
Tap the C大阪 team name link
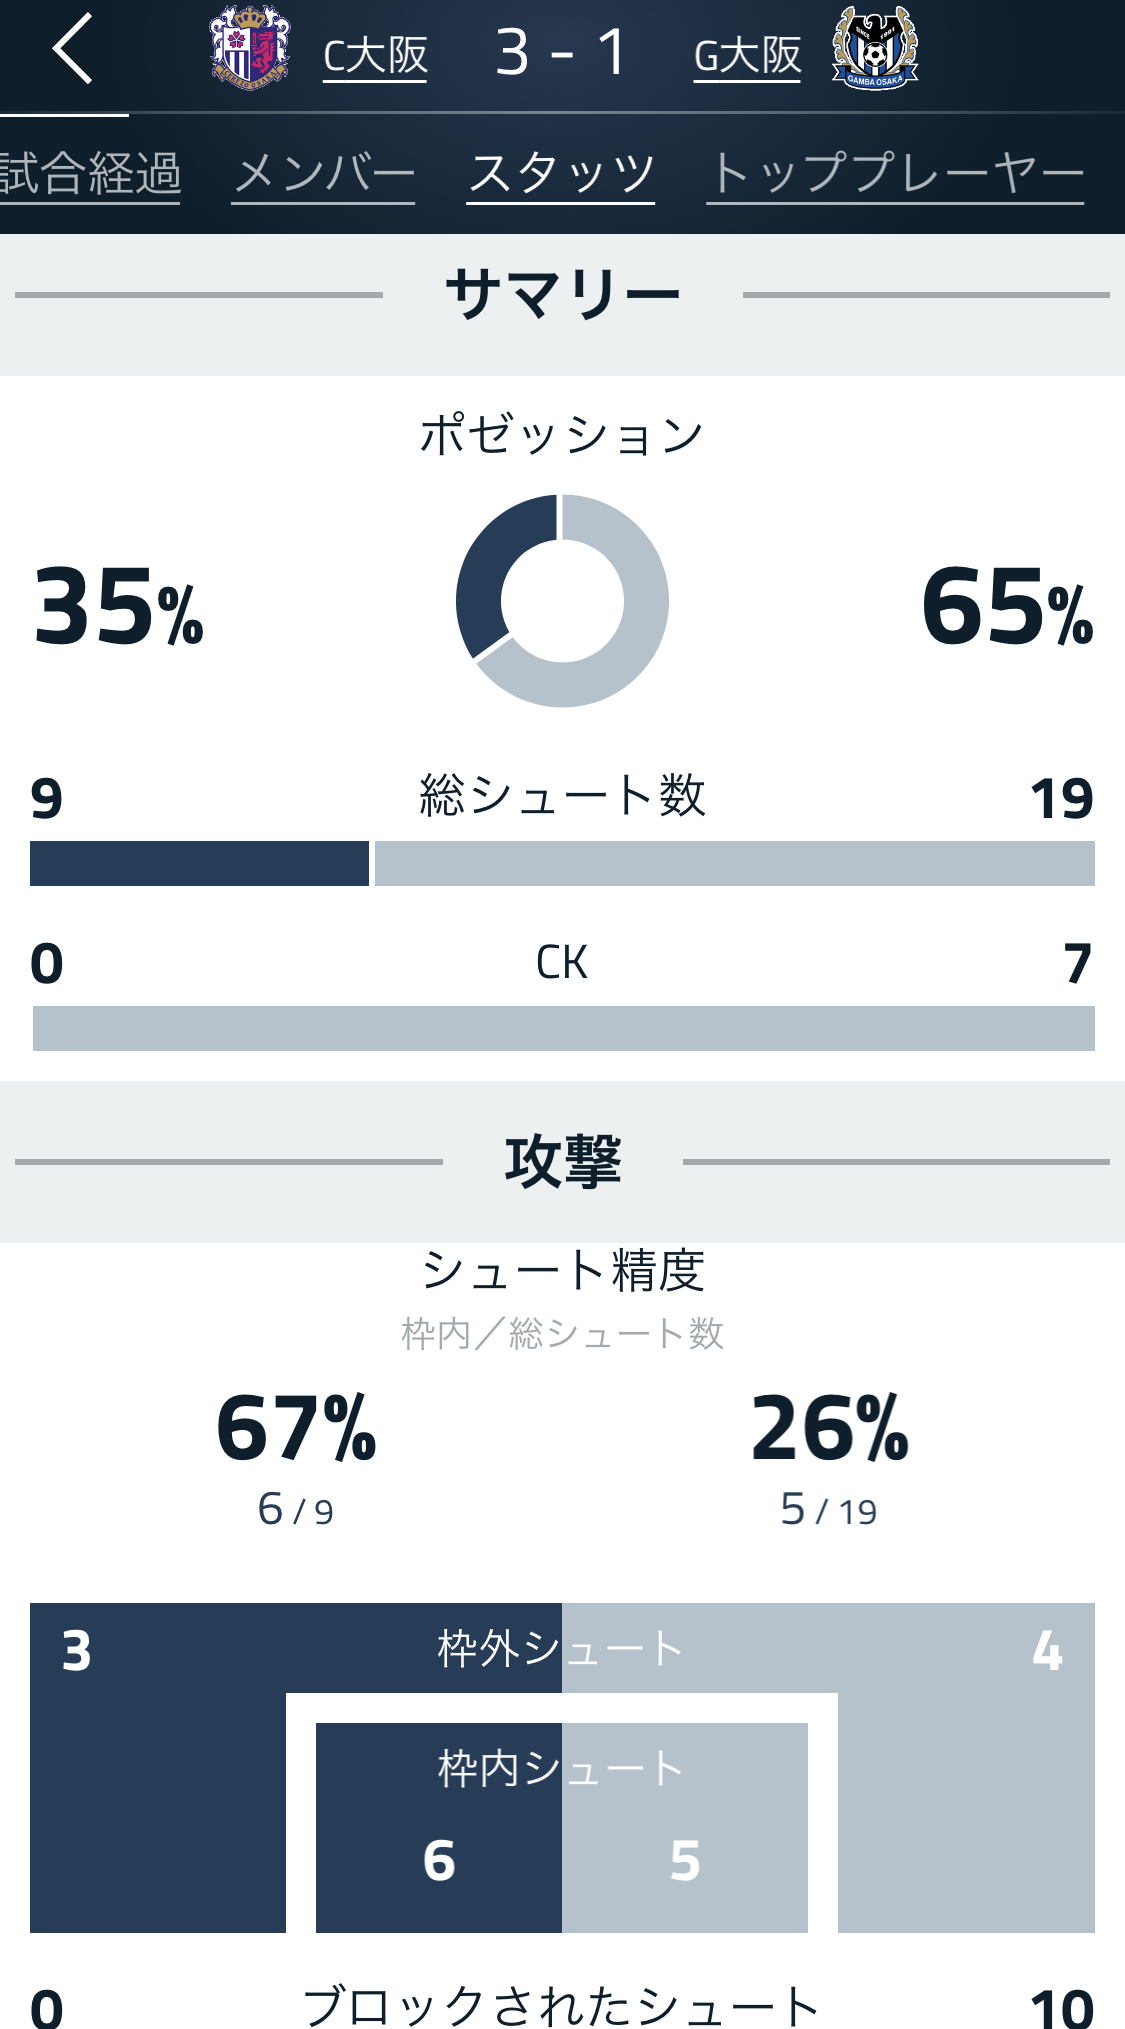coord(375,56)
